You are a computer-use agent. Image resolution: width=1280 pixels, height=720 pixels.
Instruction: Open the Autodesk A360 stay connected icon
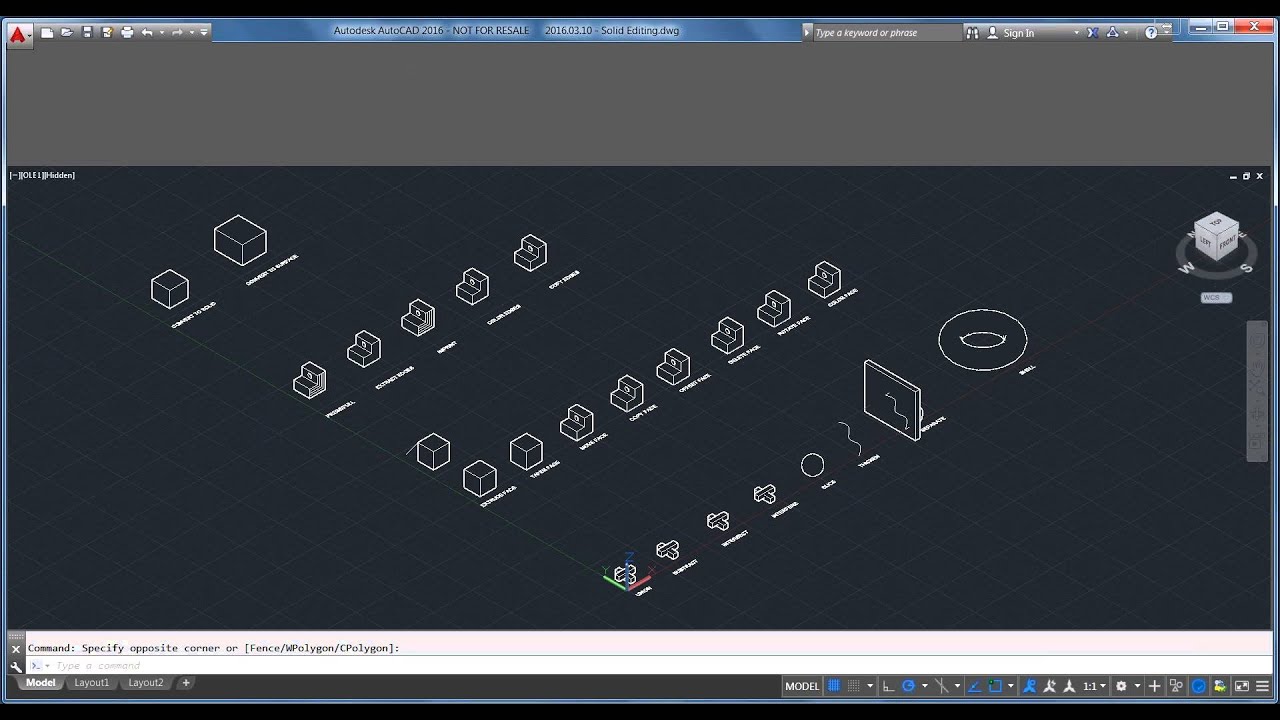tap(1112, 32)
